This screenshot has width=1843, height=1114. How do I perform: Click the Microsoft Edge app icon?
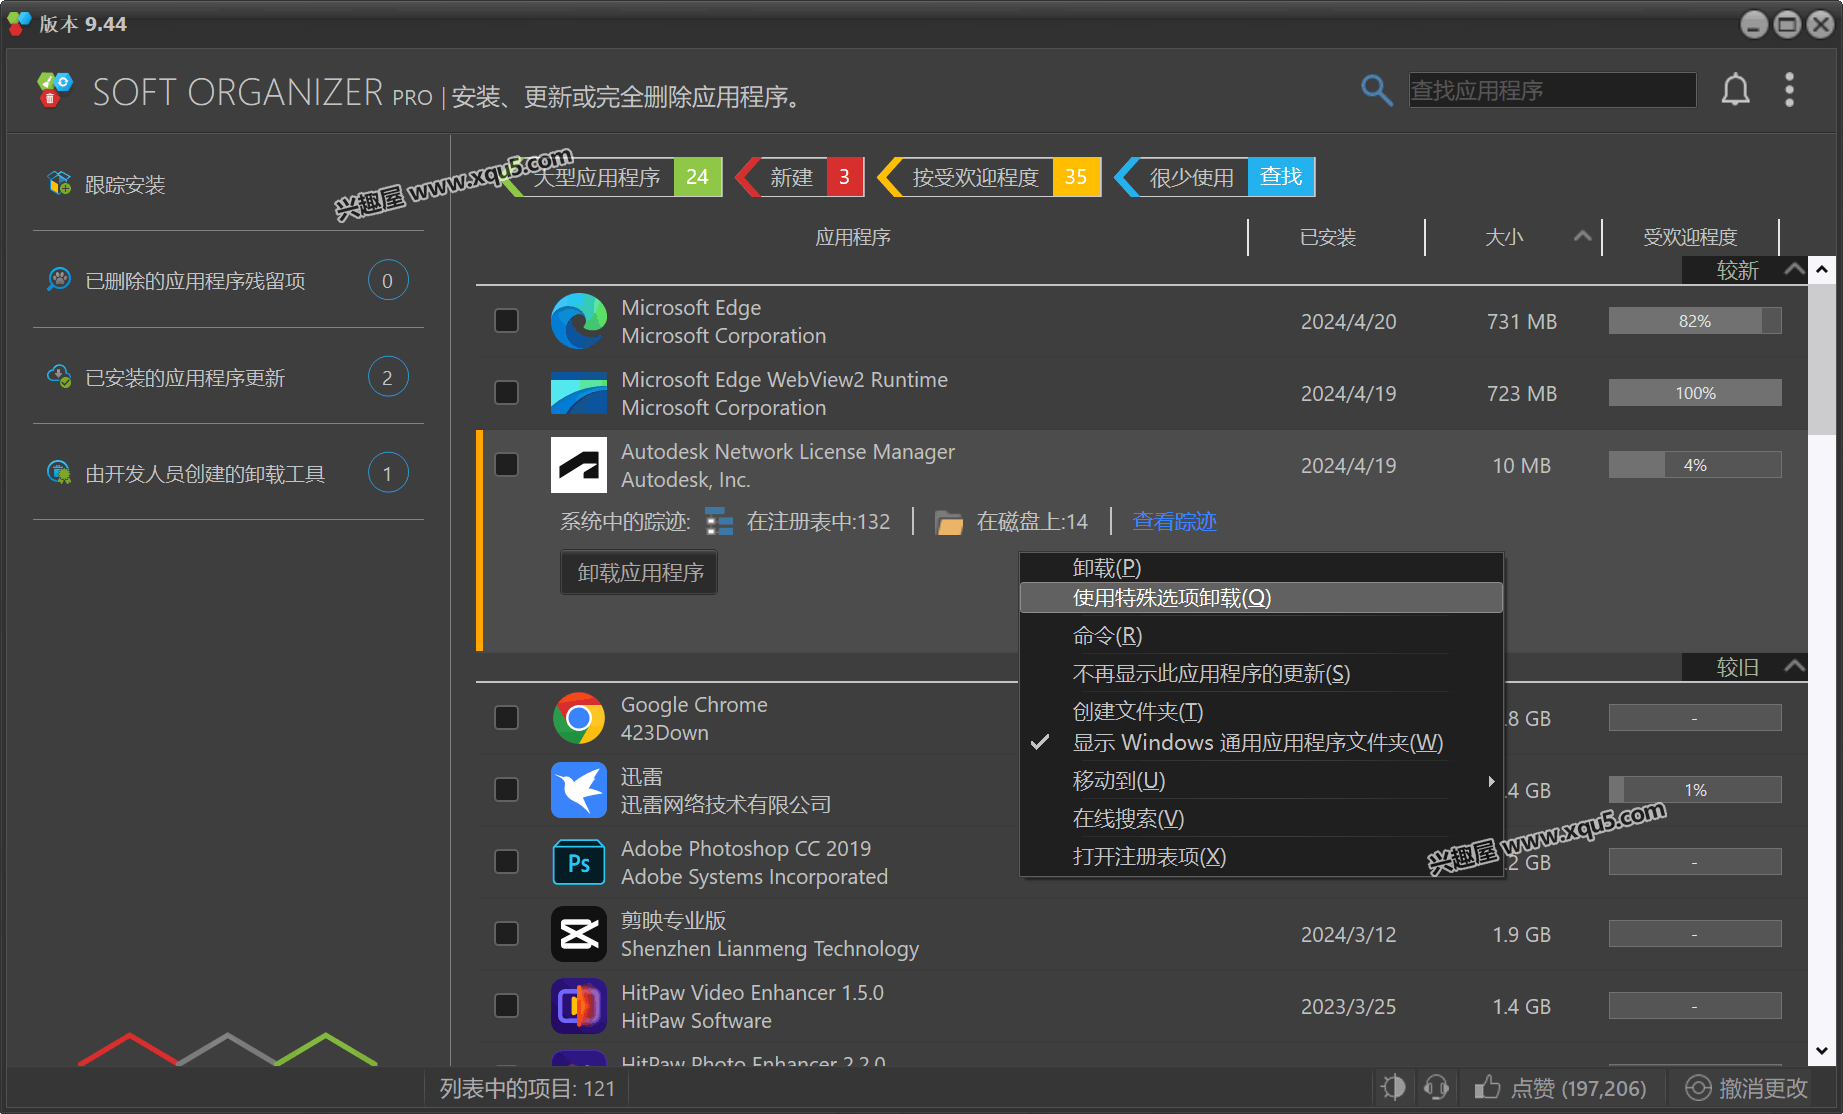point(579,321)
